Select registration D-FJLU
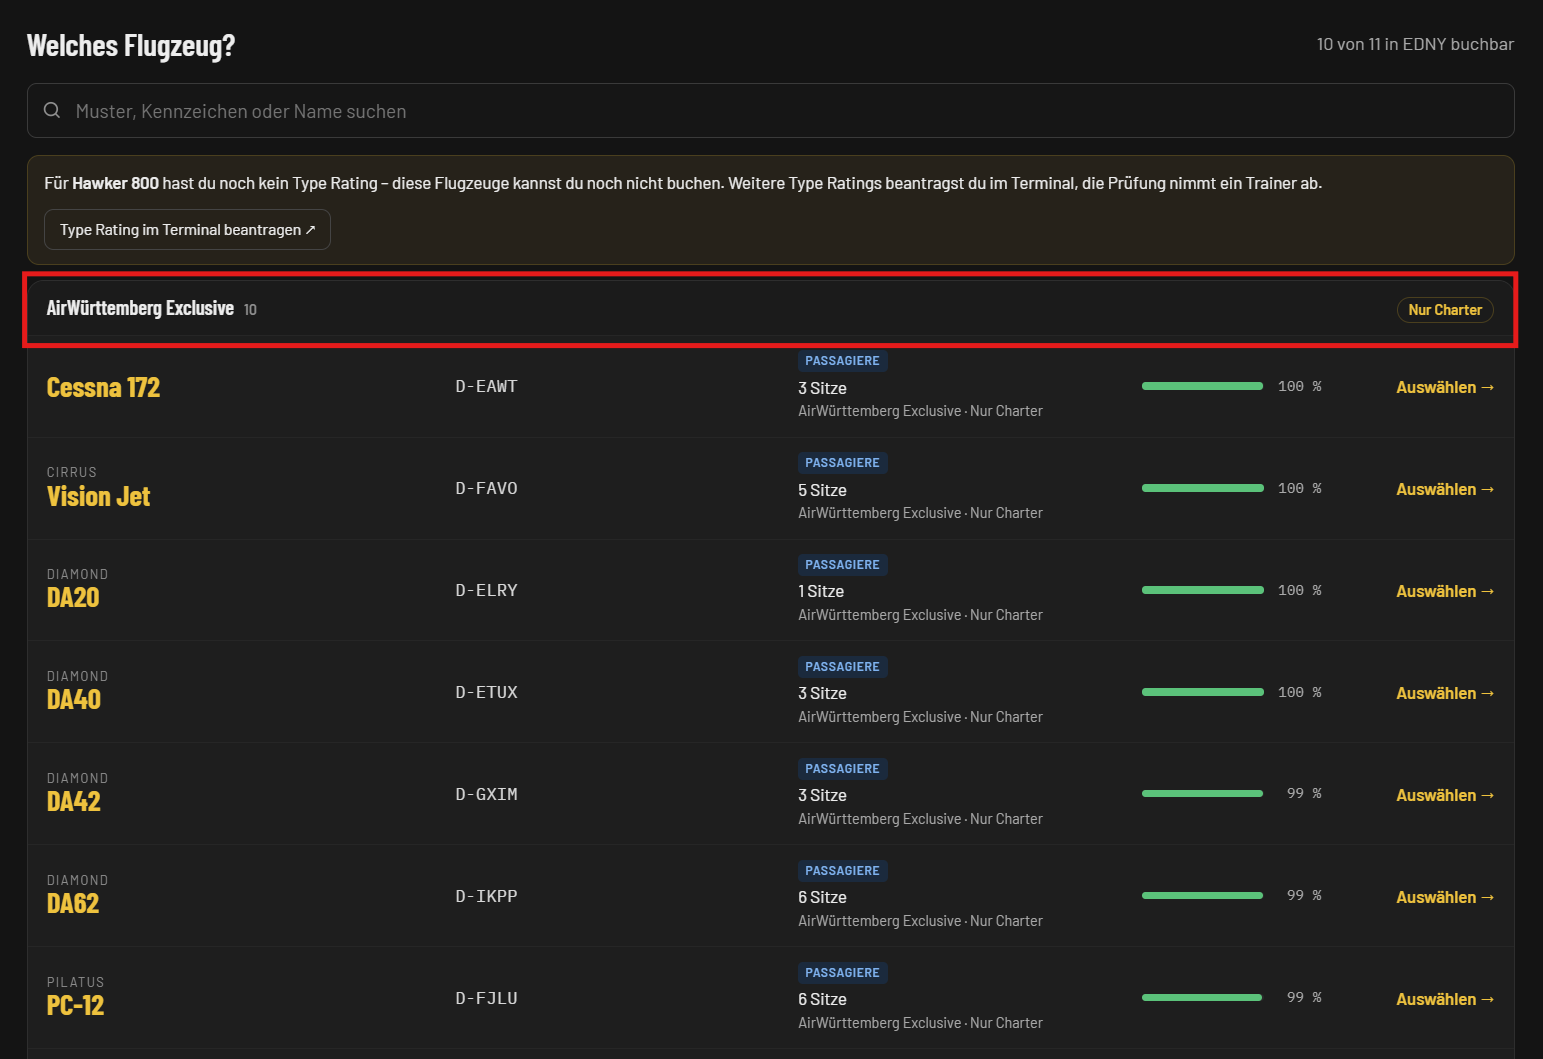Image resolution: width=1543 pixels, height=1059 pixels. point(486,998)
